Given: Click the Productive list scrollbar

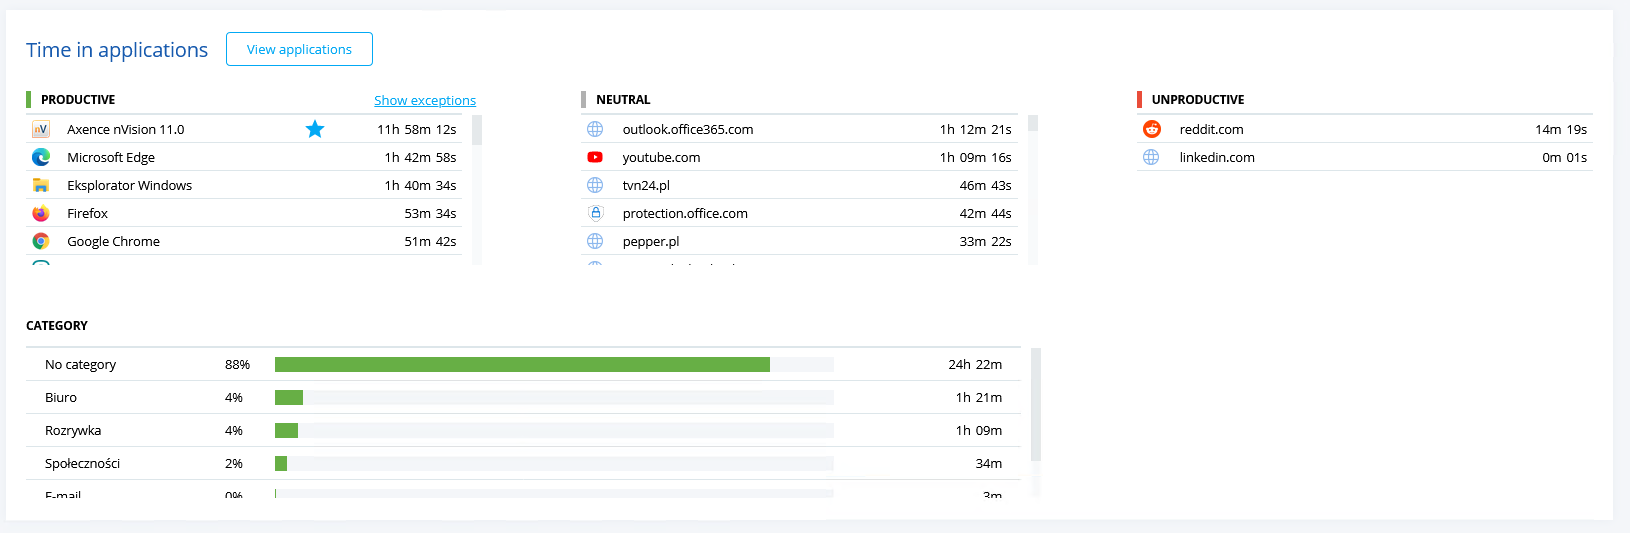Looking at the screenshot, I should pos(477,131).
